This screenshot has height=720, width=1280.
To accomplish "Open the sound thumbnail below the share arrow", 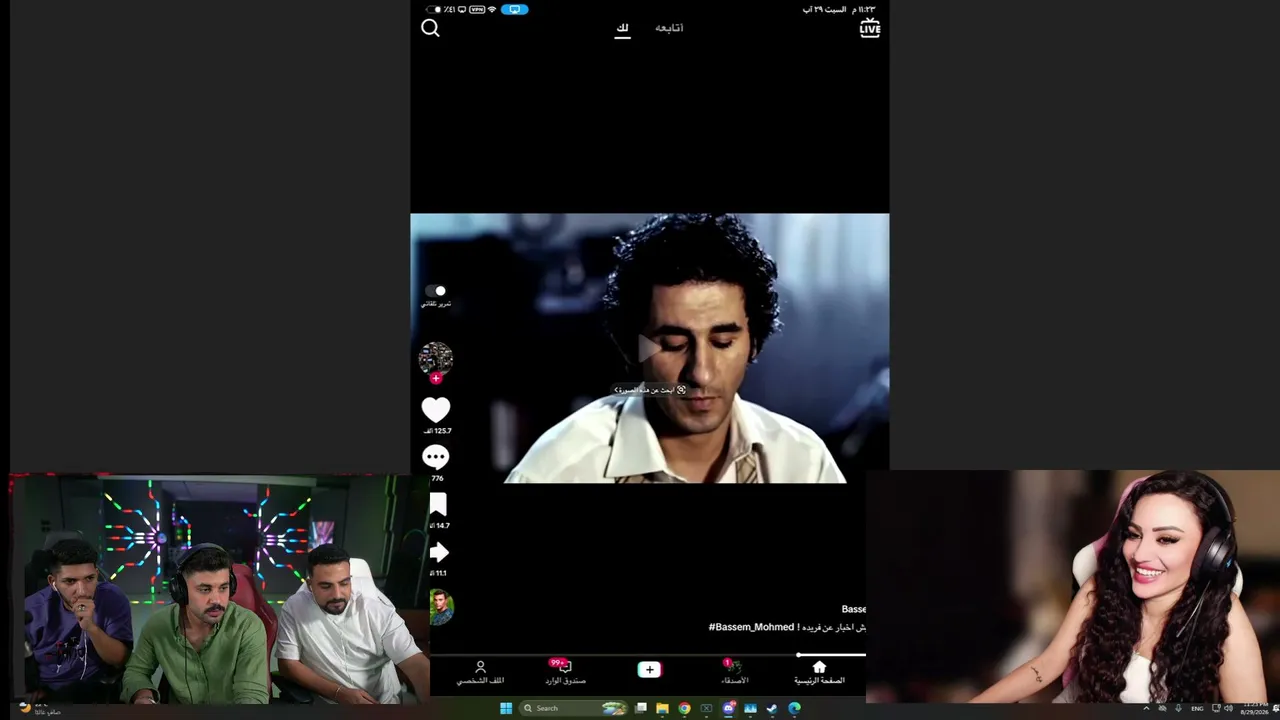I will [x=441, y=607].
